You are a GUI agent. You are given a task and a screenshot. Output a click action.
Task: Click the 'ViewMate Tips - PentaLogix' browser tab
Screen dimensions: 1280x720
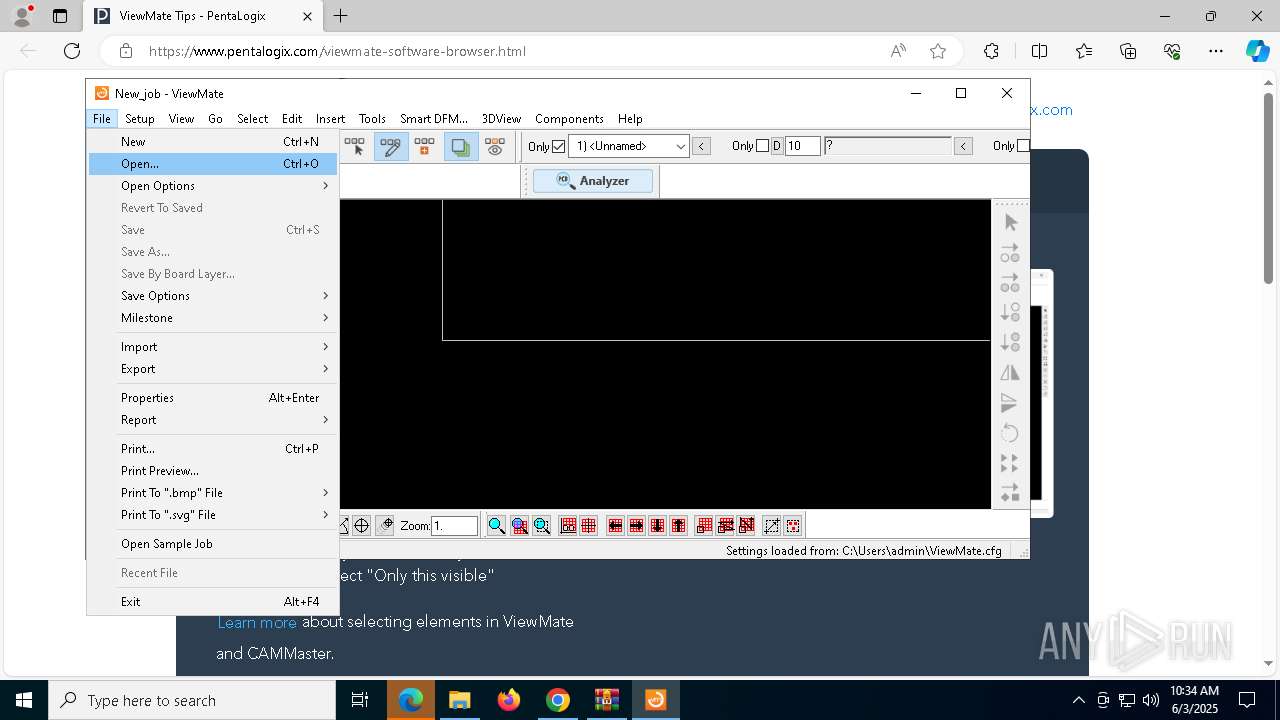(202, 16)
